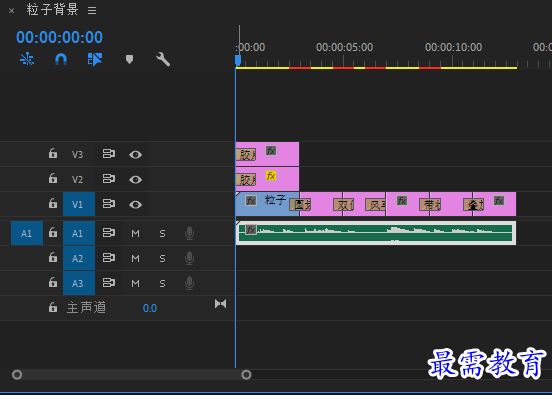The image size is (552, 395).
Task: Select the 粒子背景 sequence tab
Action: [52, 10]
